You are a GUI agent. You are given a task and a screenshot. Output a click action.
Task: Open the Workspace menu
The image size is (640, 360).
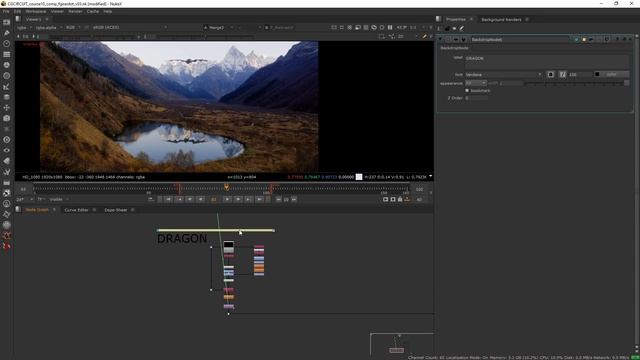tap(36, 11)
